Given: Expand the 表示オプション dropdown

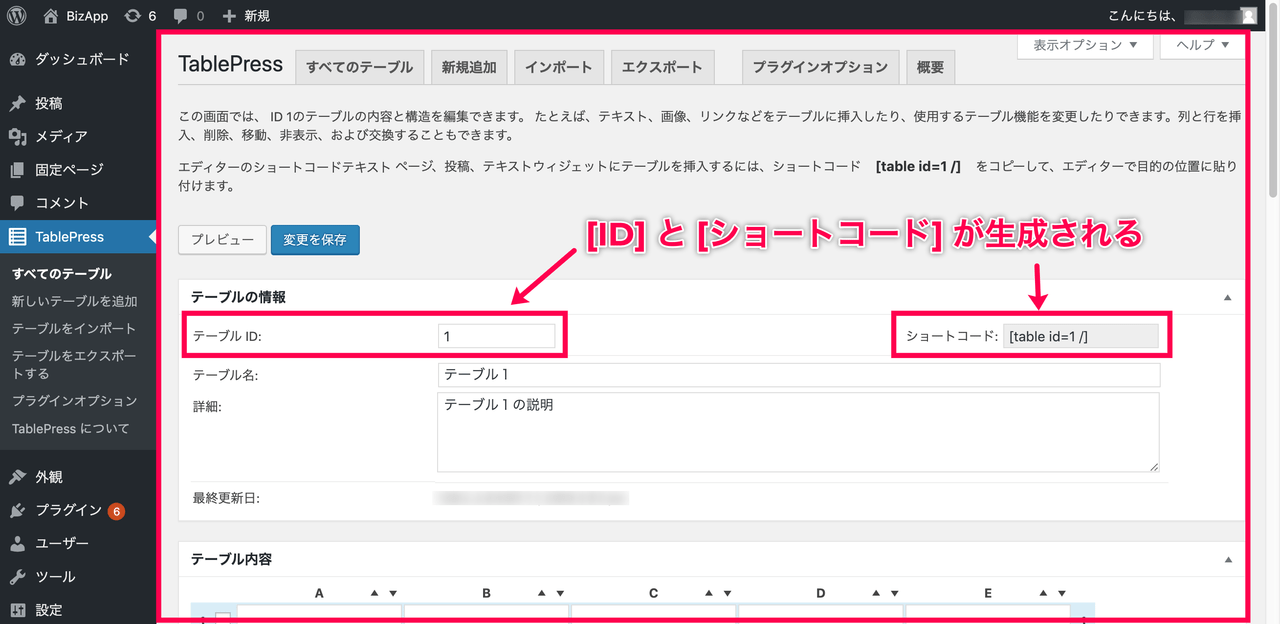Looking at the screenshot, I should tap(1085, 45).
